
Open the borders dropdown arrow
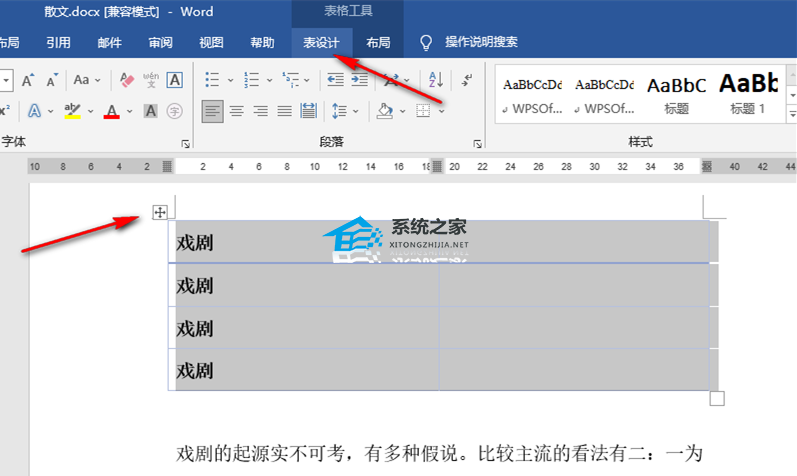442,110
